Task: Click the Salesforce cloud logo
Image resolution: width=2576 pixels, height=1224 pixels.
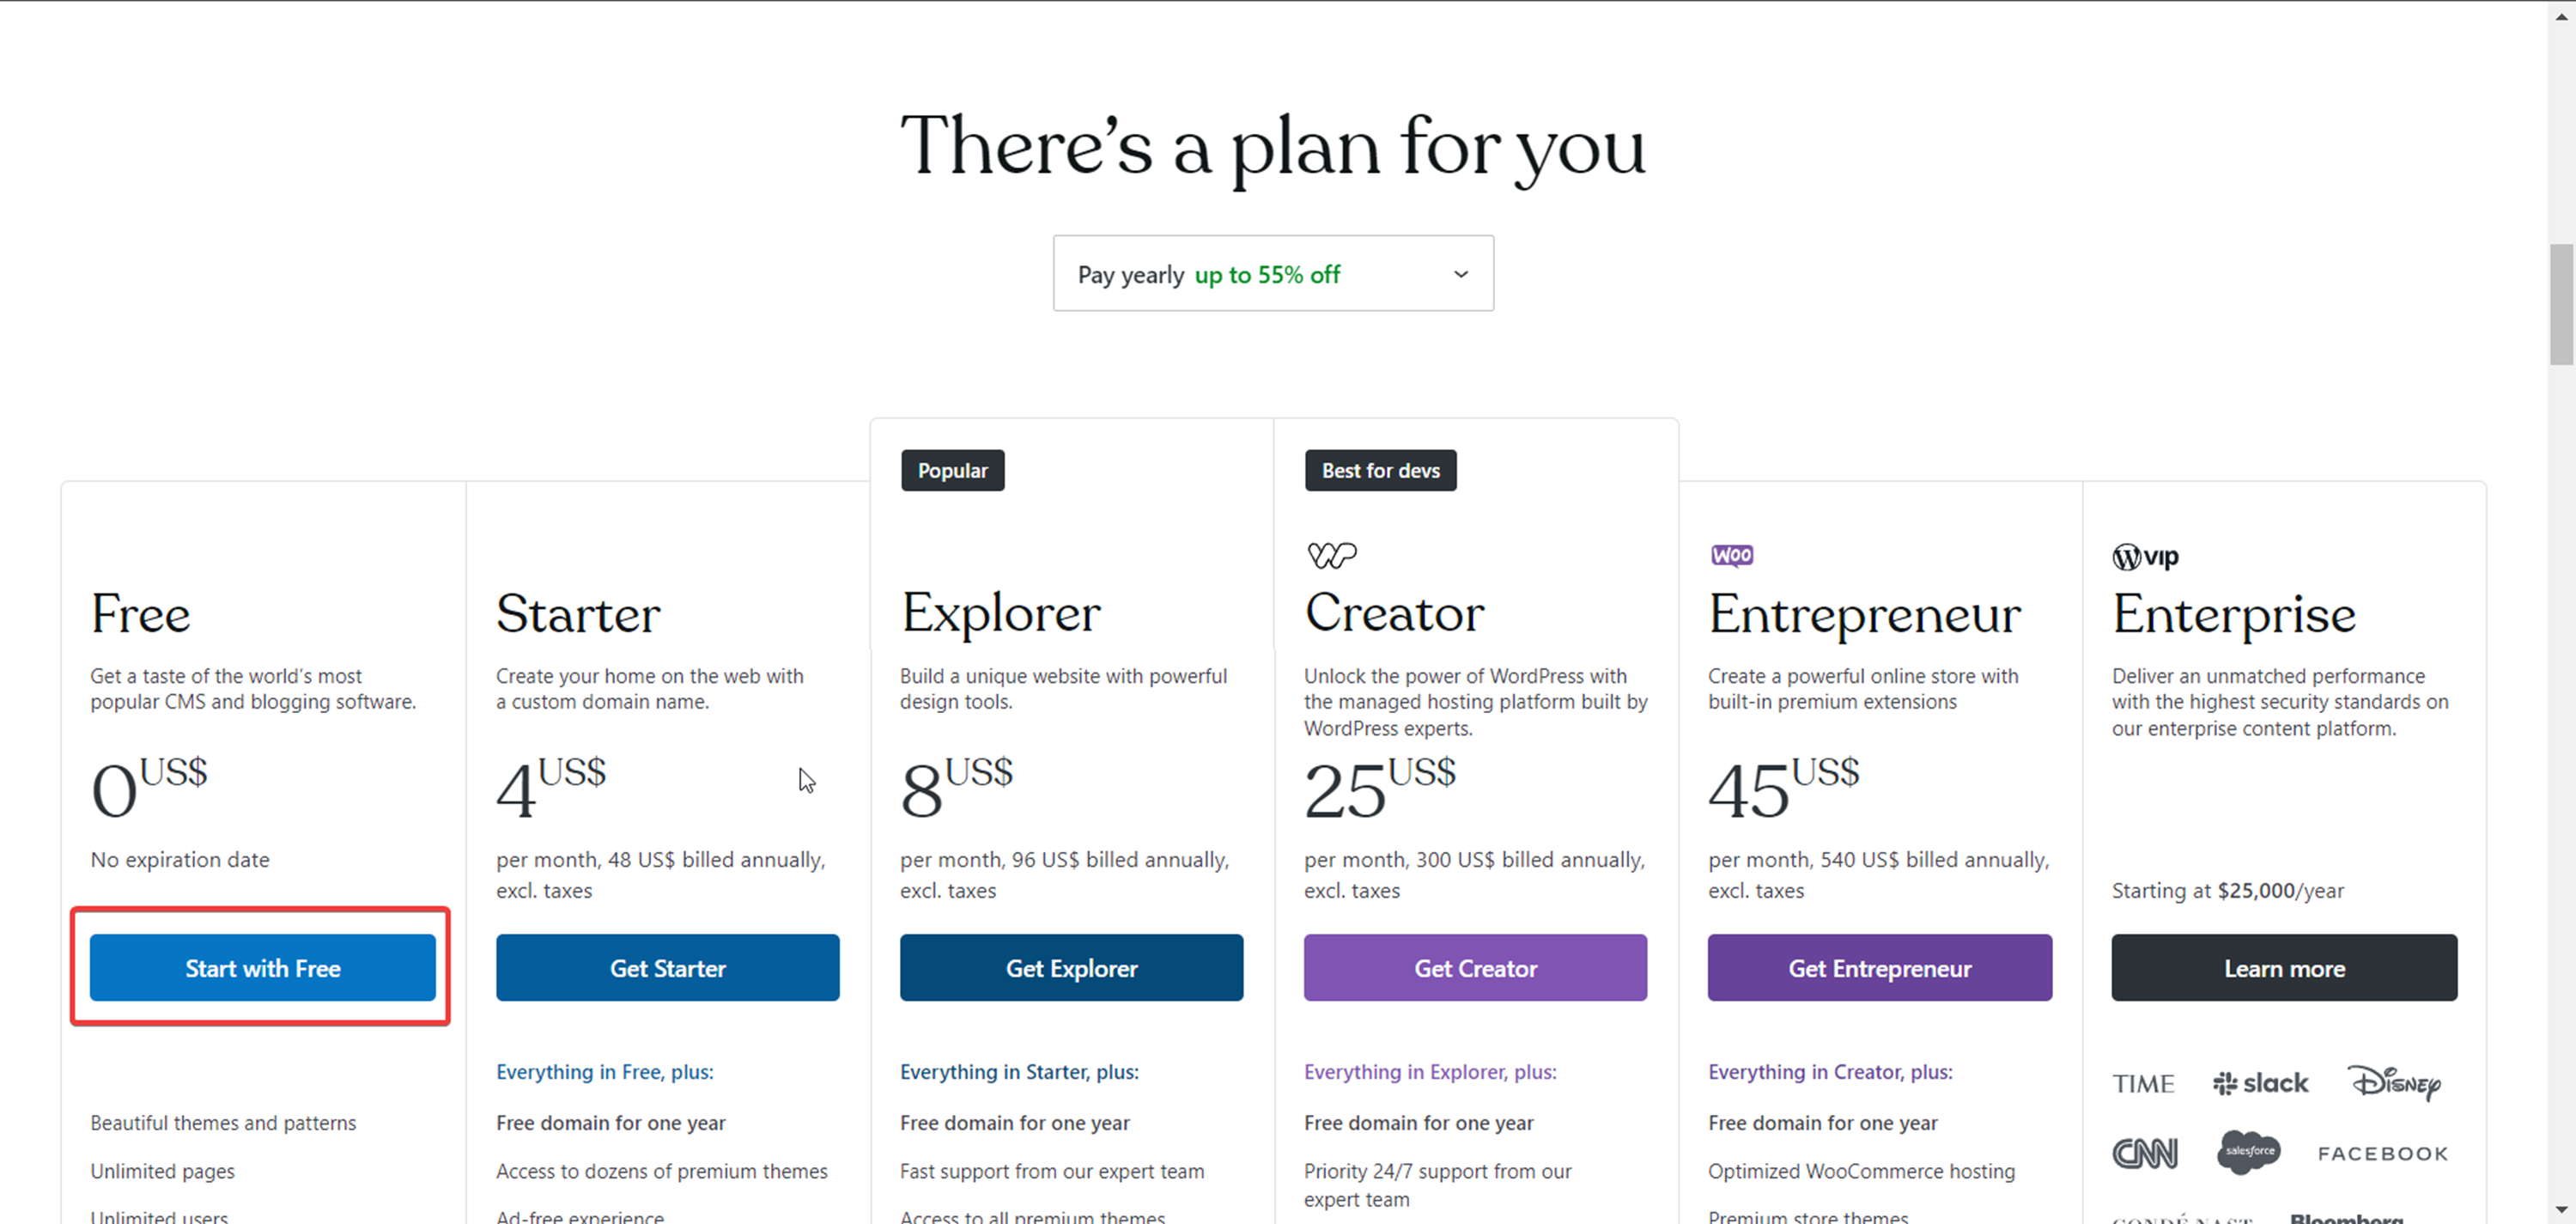Action: [2249, 1152]
